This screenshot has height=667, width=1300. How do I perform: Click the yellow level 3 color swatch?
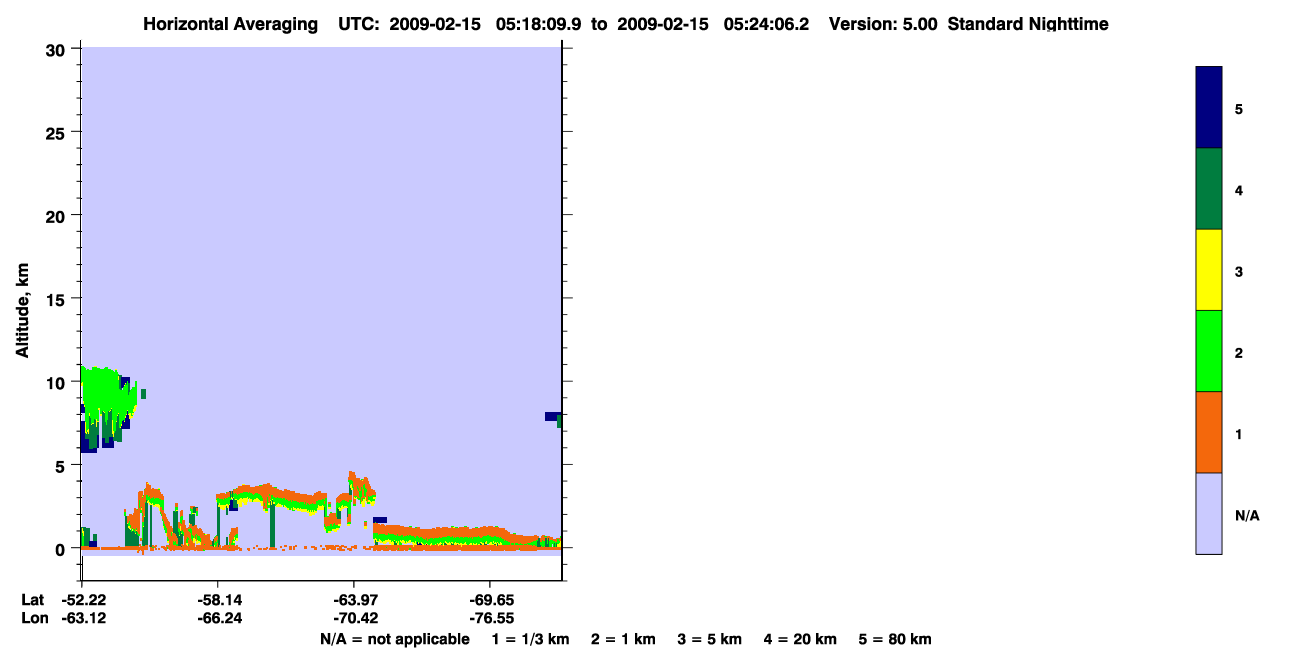(1209, 270)
